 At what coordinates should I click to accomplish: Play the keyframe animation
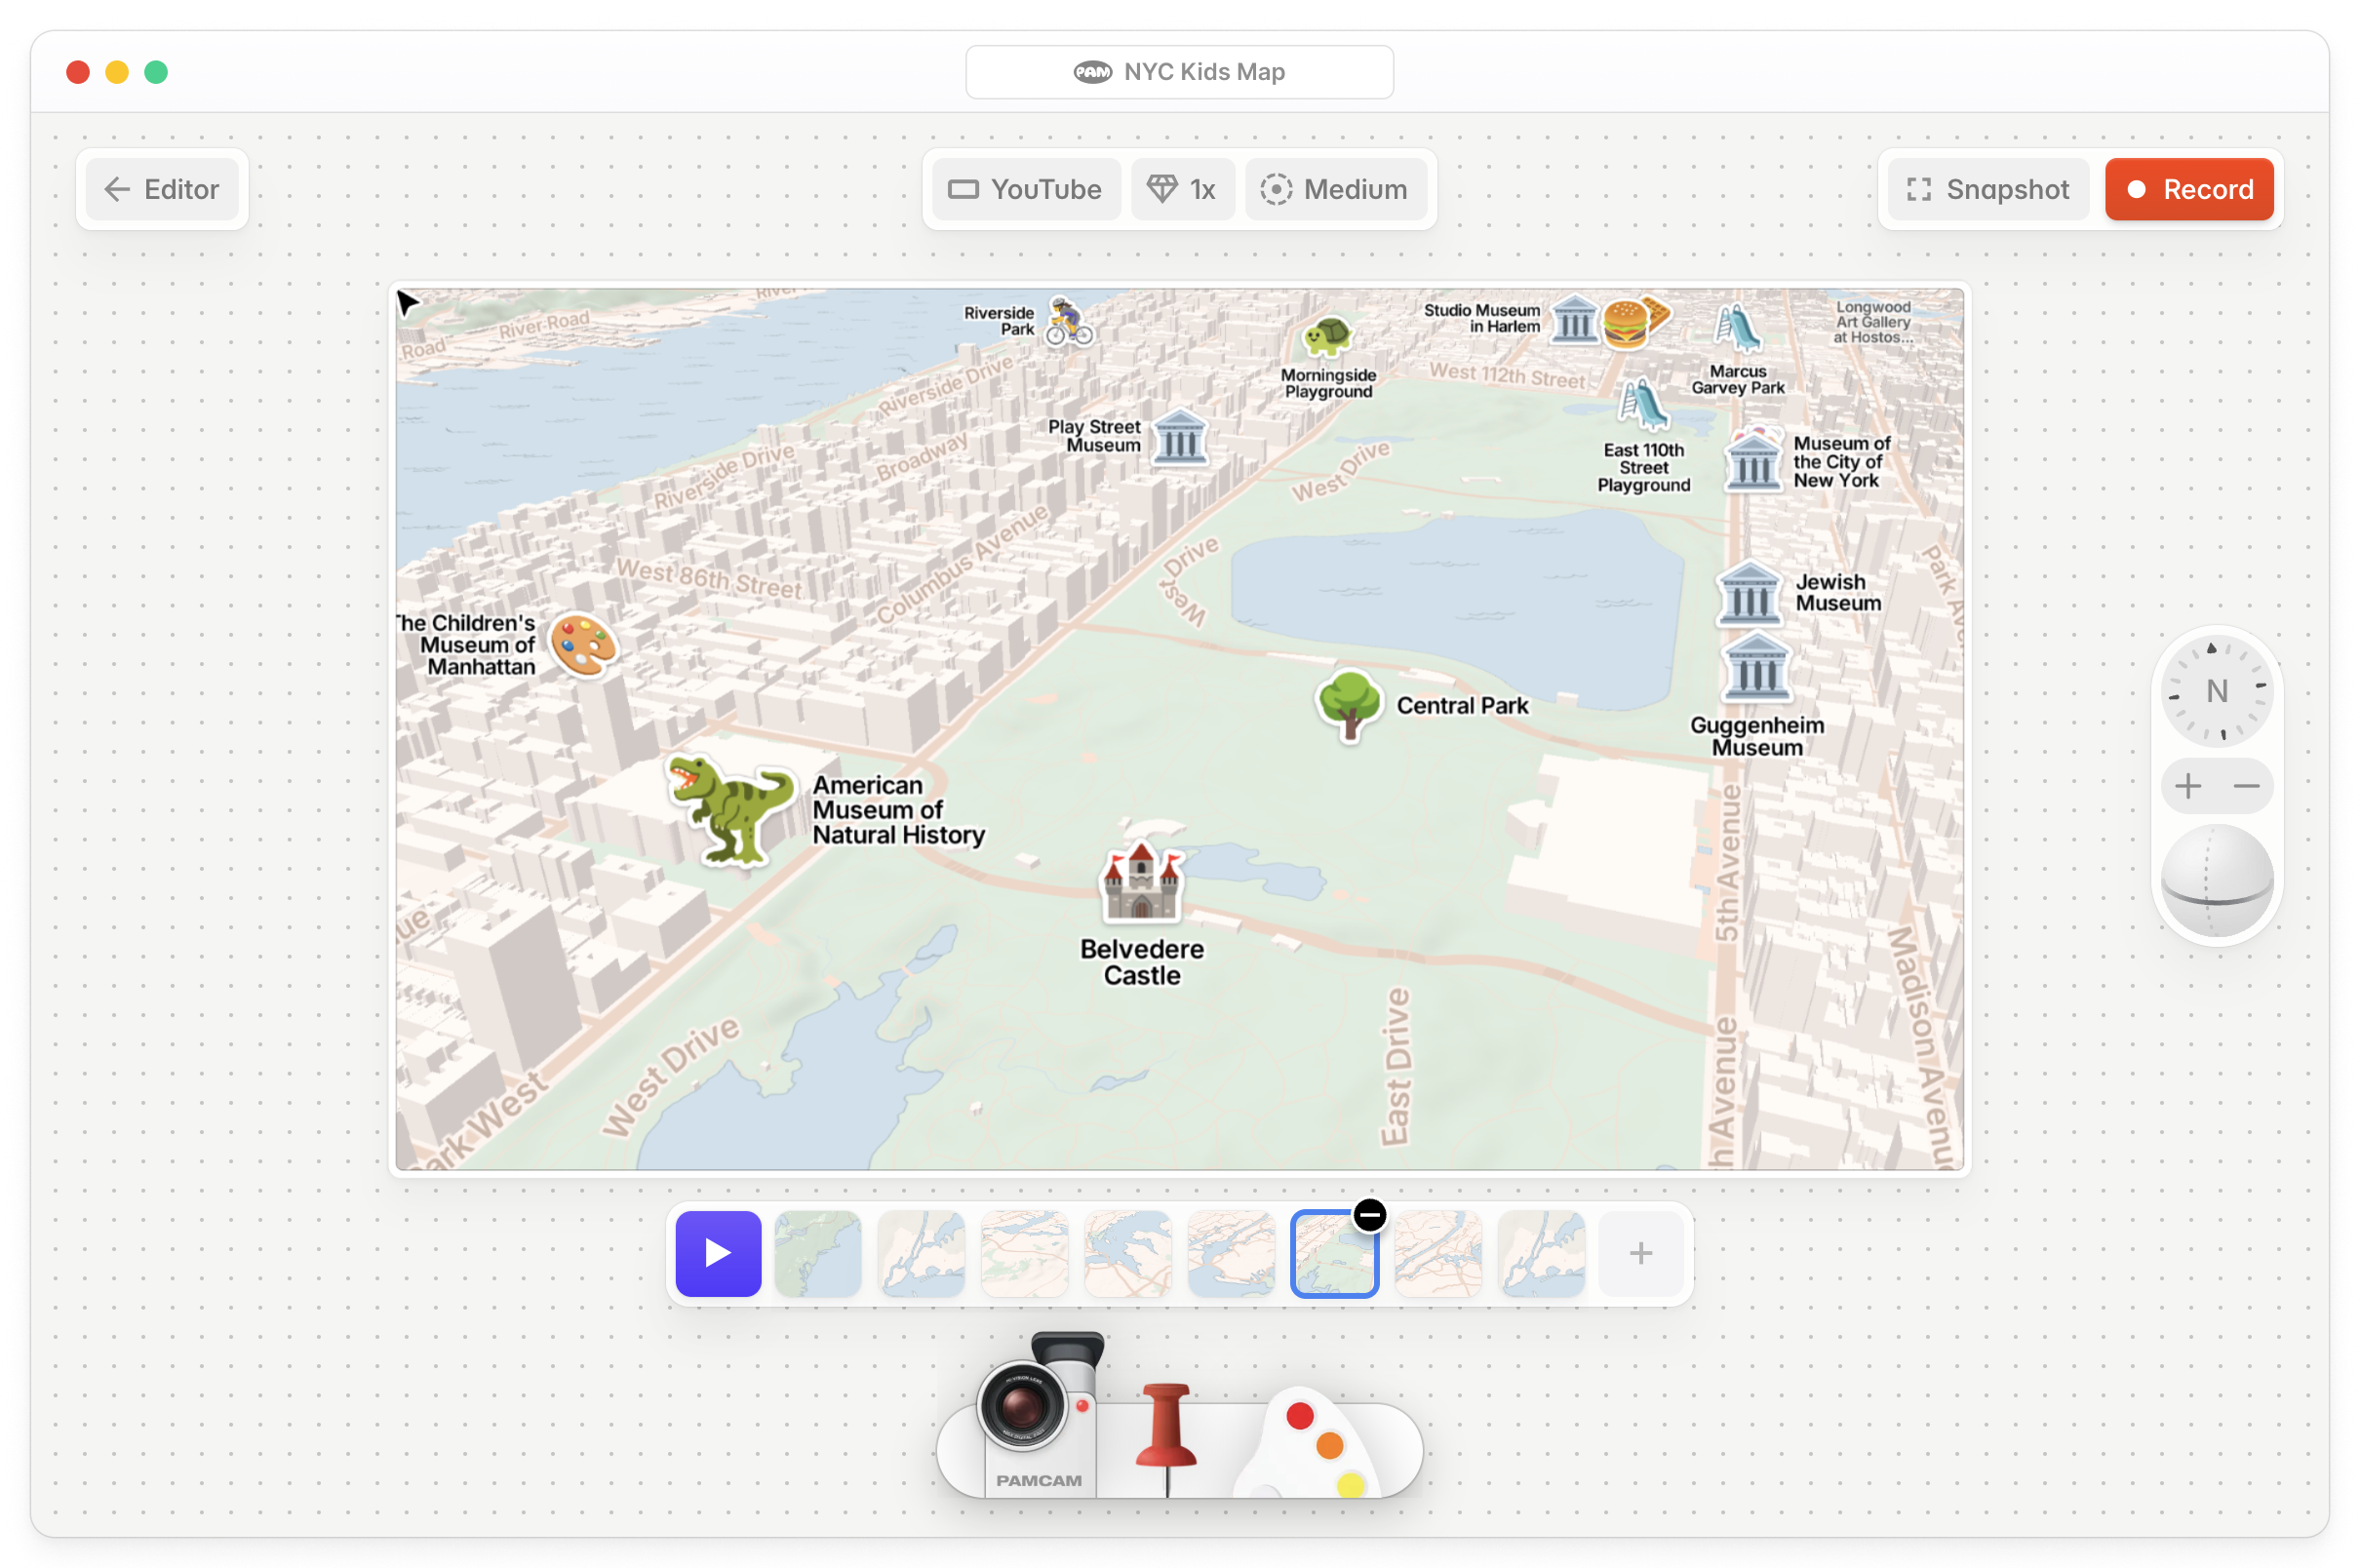(x=718, y=1253)
